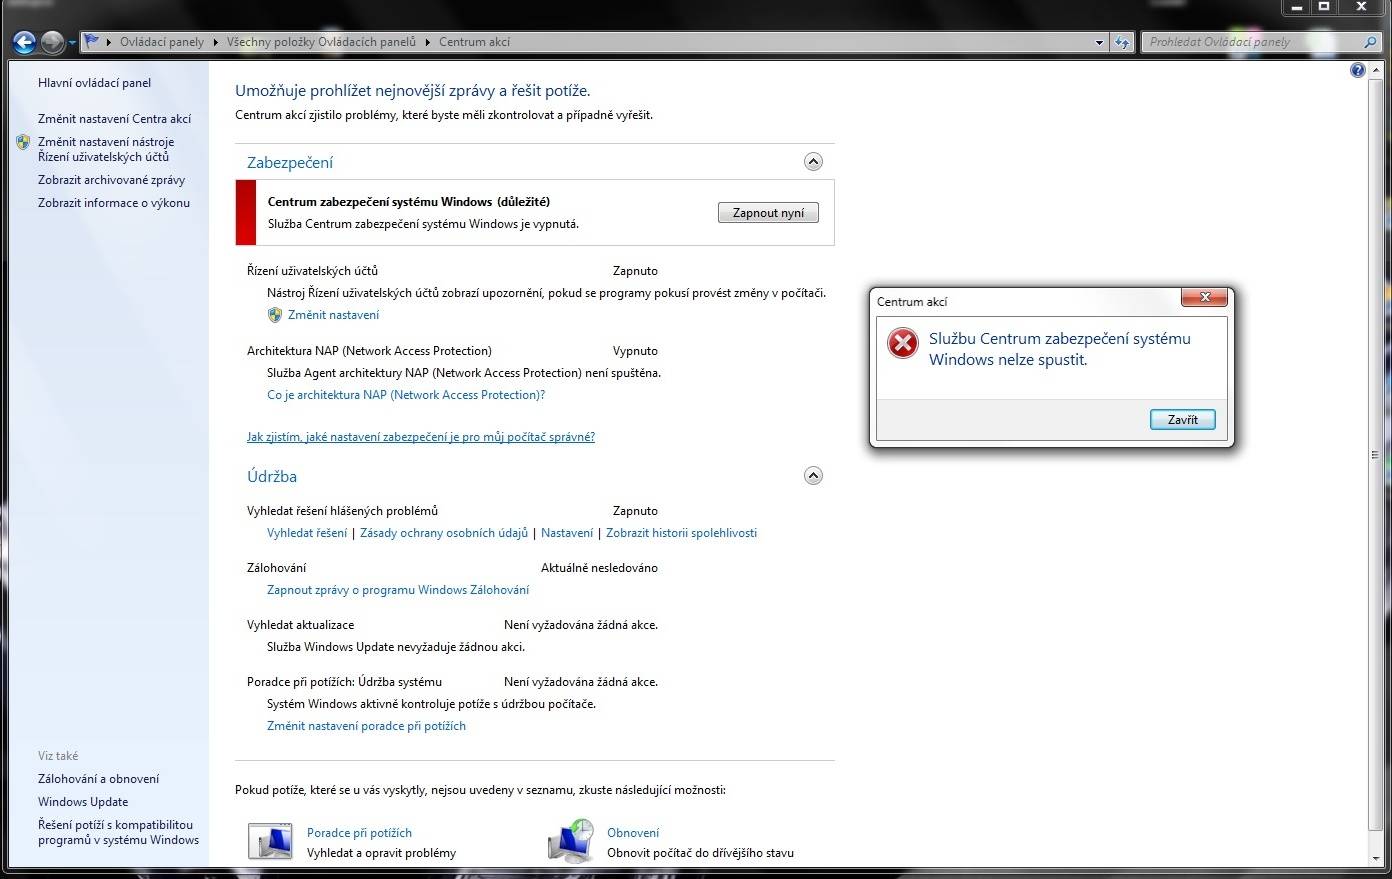Viewport: 1392px width, 879px height.
Task: Maximize the Control Panel window
Action: [x=1323, y=6]
